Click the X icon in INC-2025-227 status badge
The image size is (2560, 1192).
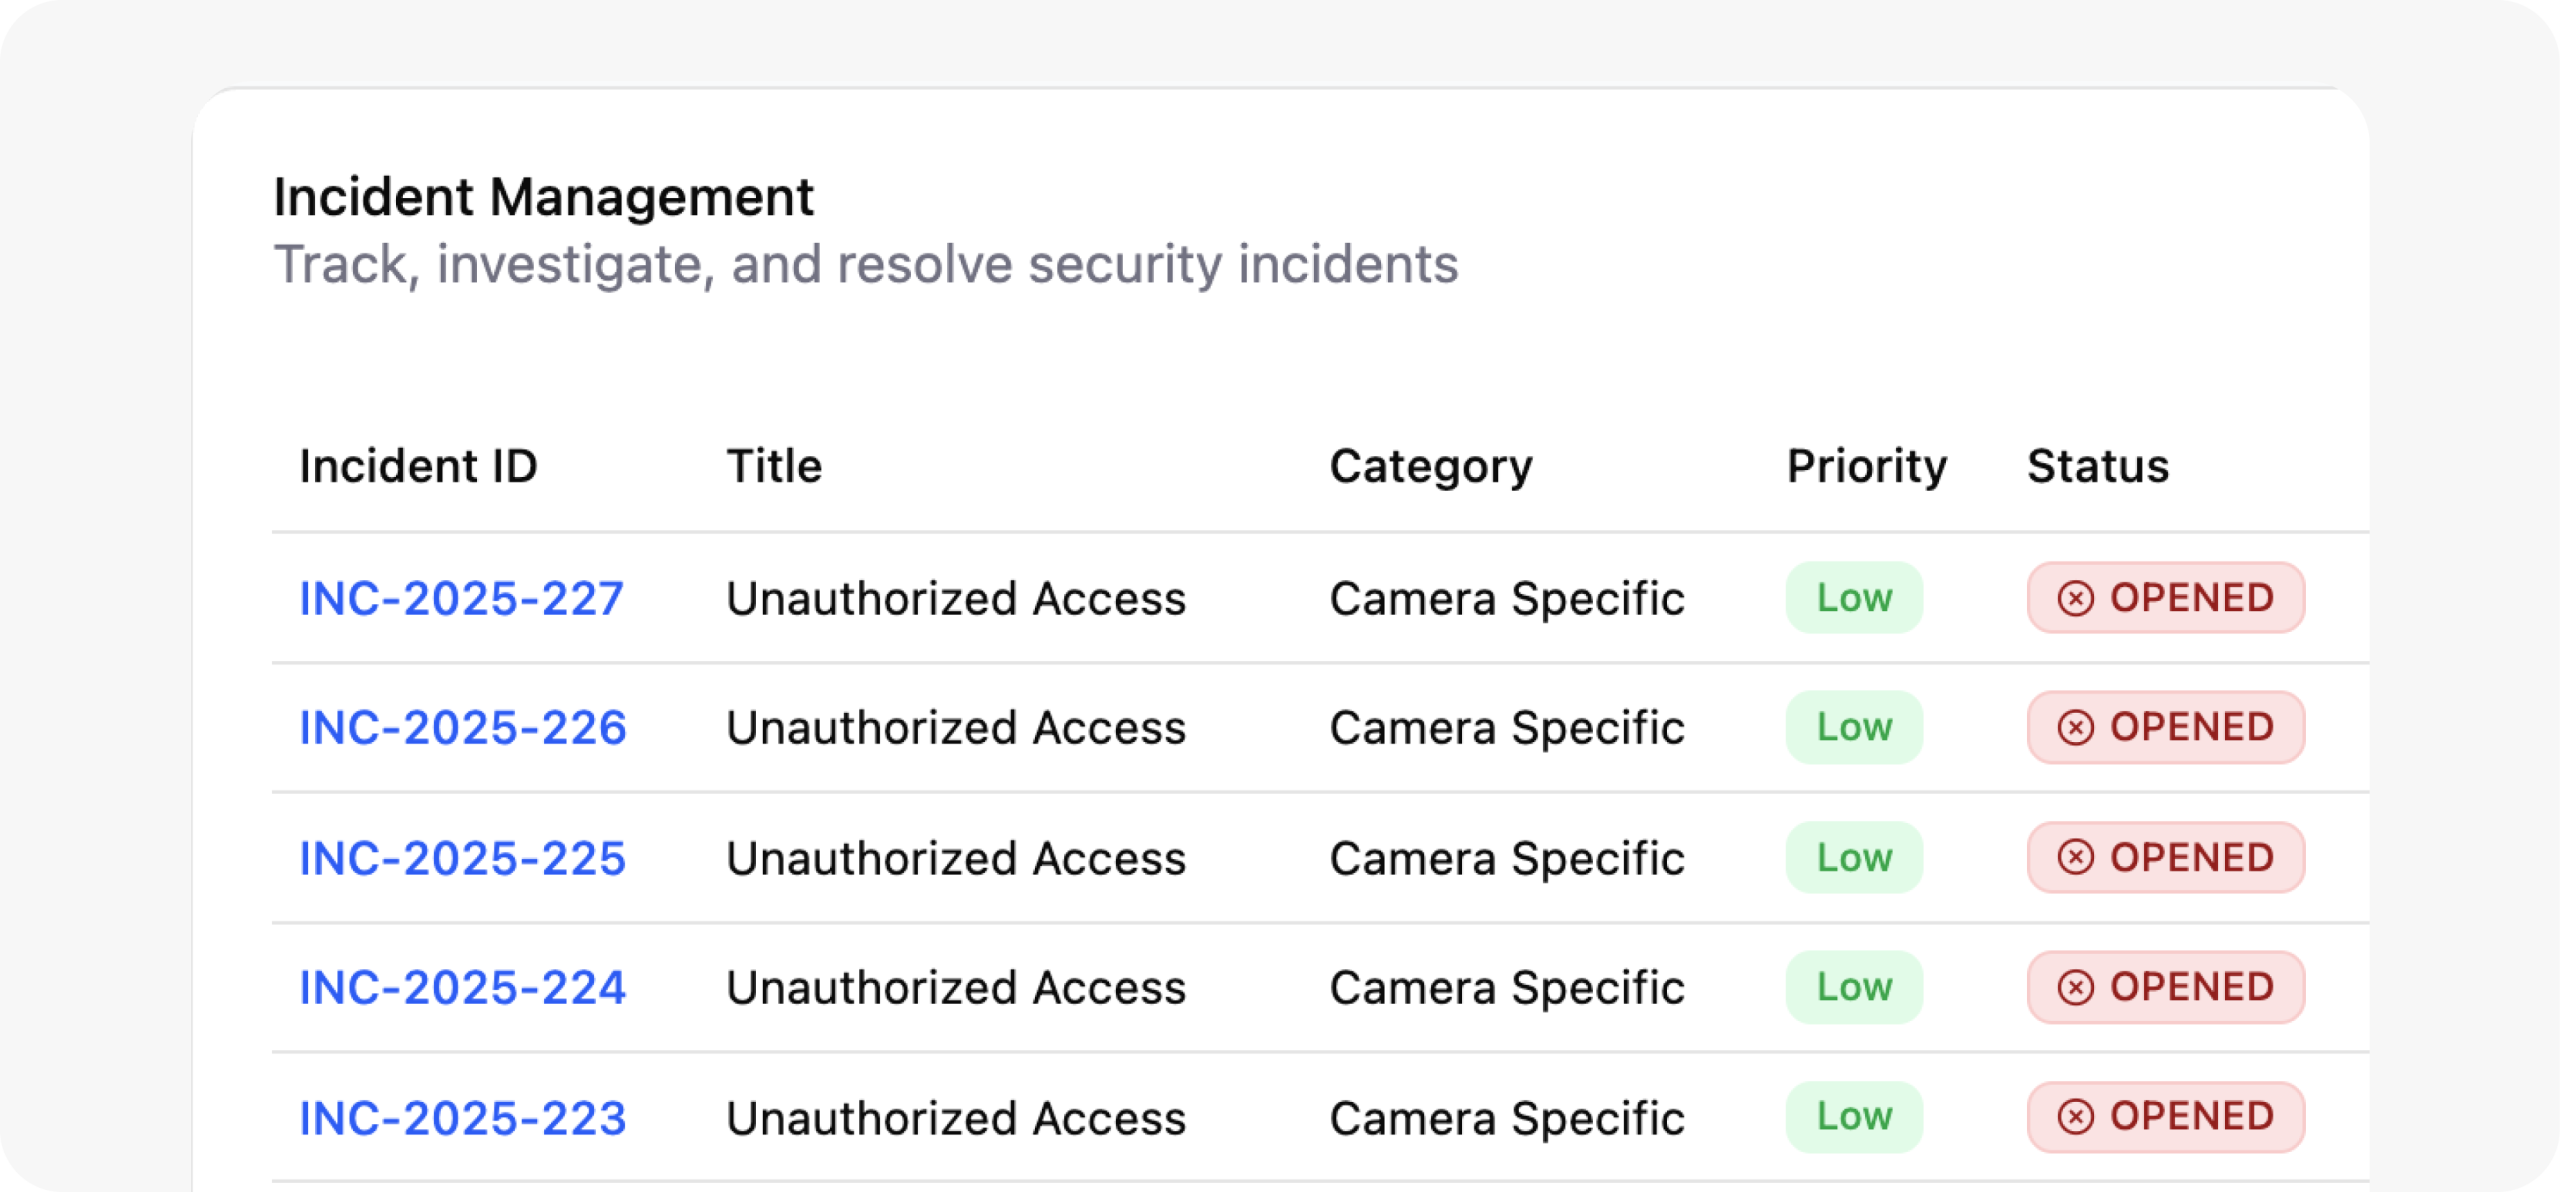2075,598
